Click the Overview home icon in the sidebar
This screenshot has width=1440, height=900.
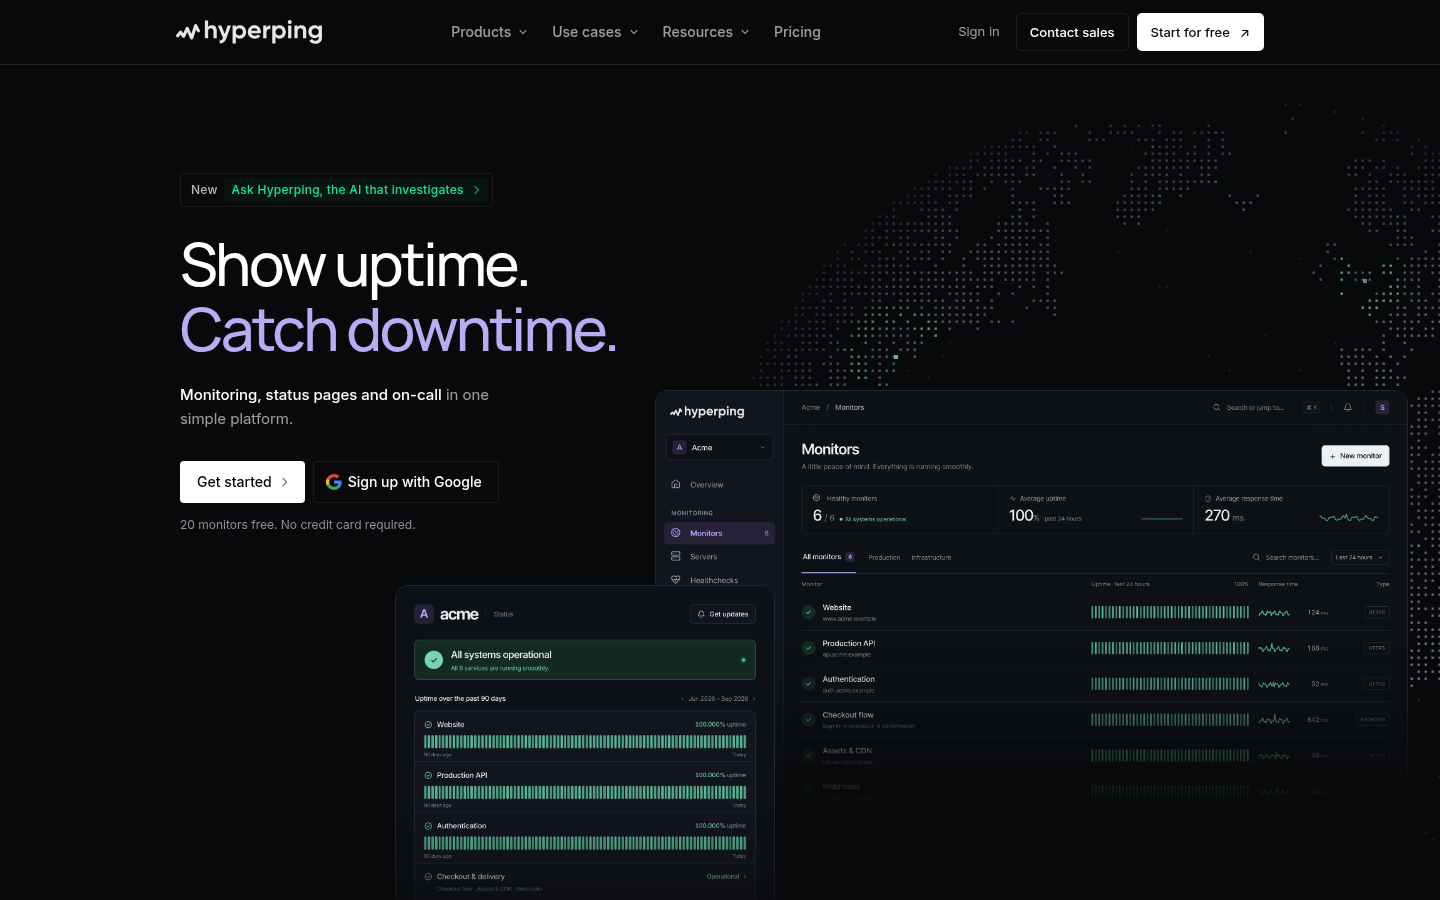(676, 485)
